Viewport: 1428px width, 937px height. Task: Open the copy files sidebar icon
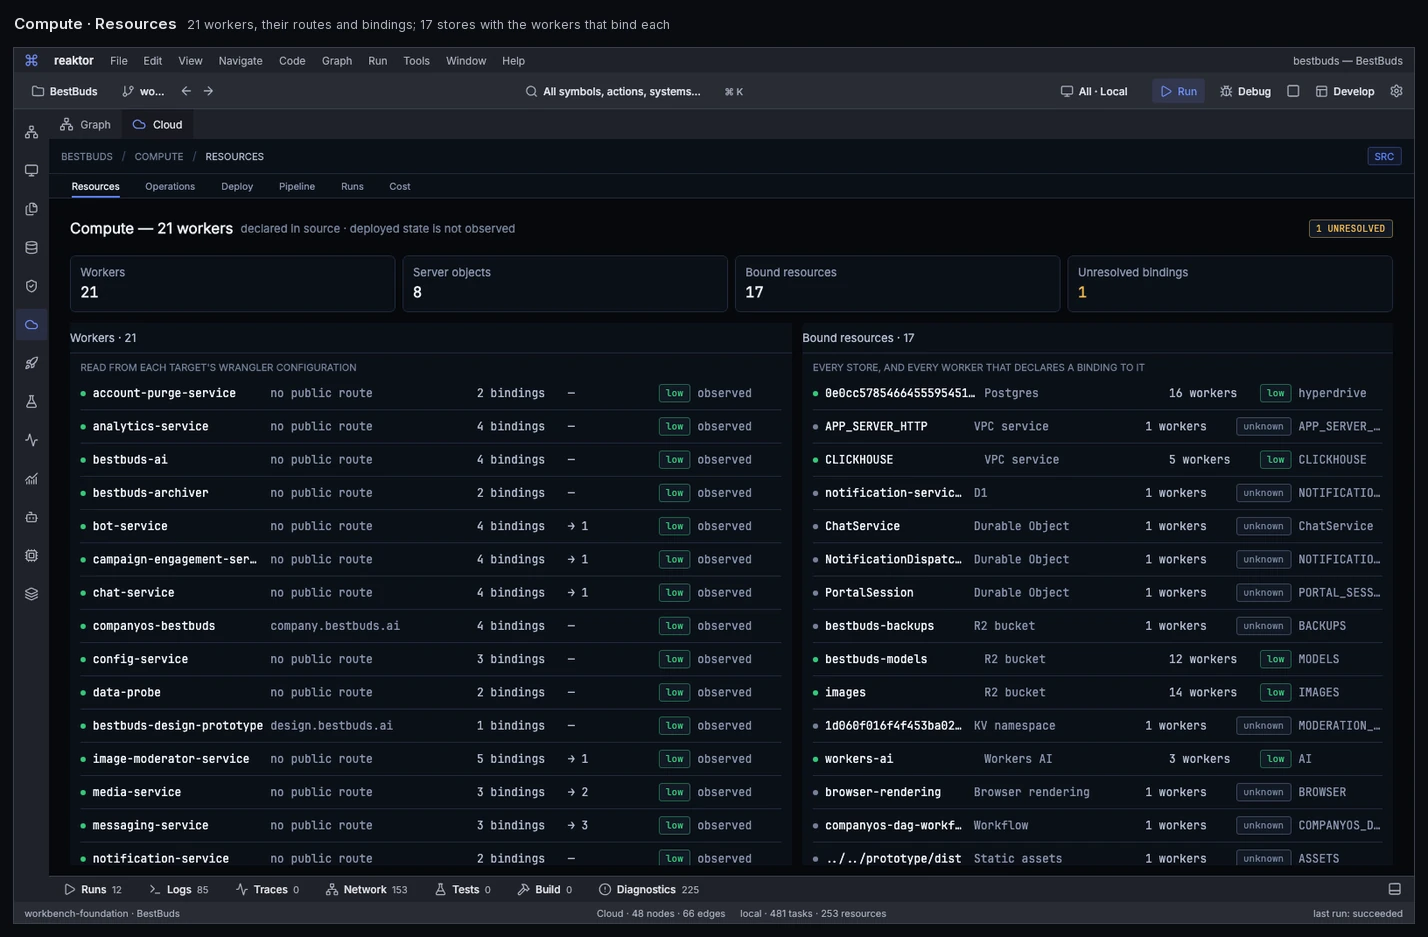(31, 209)
